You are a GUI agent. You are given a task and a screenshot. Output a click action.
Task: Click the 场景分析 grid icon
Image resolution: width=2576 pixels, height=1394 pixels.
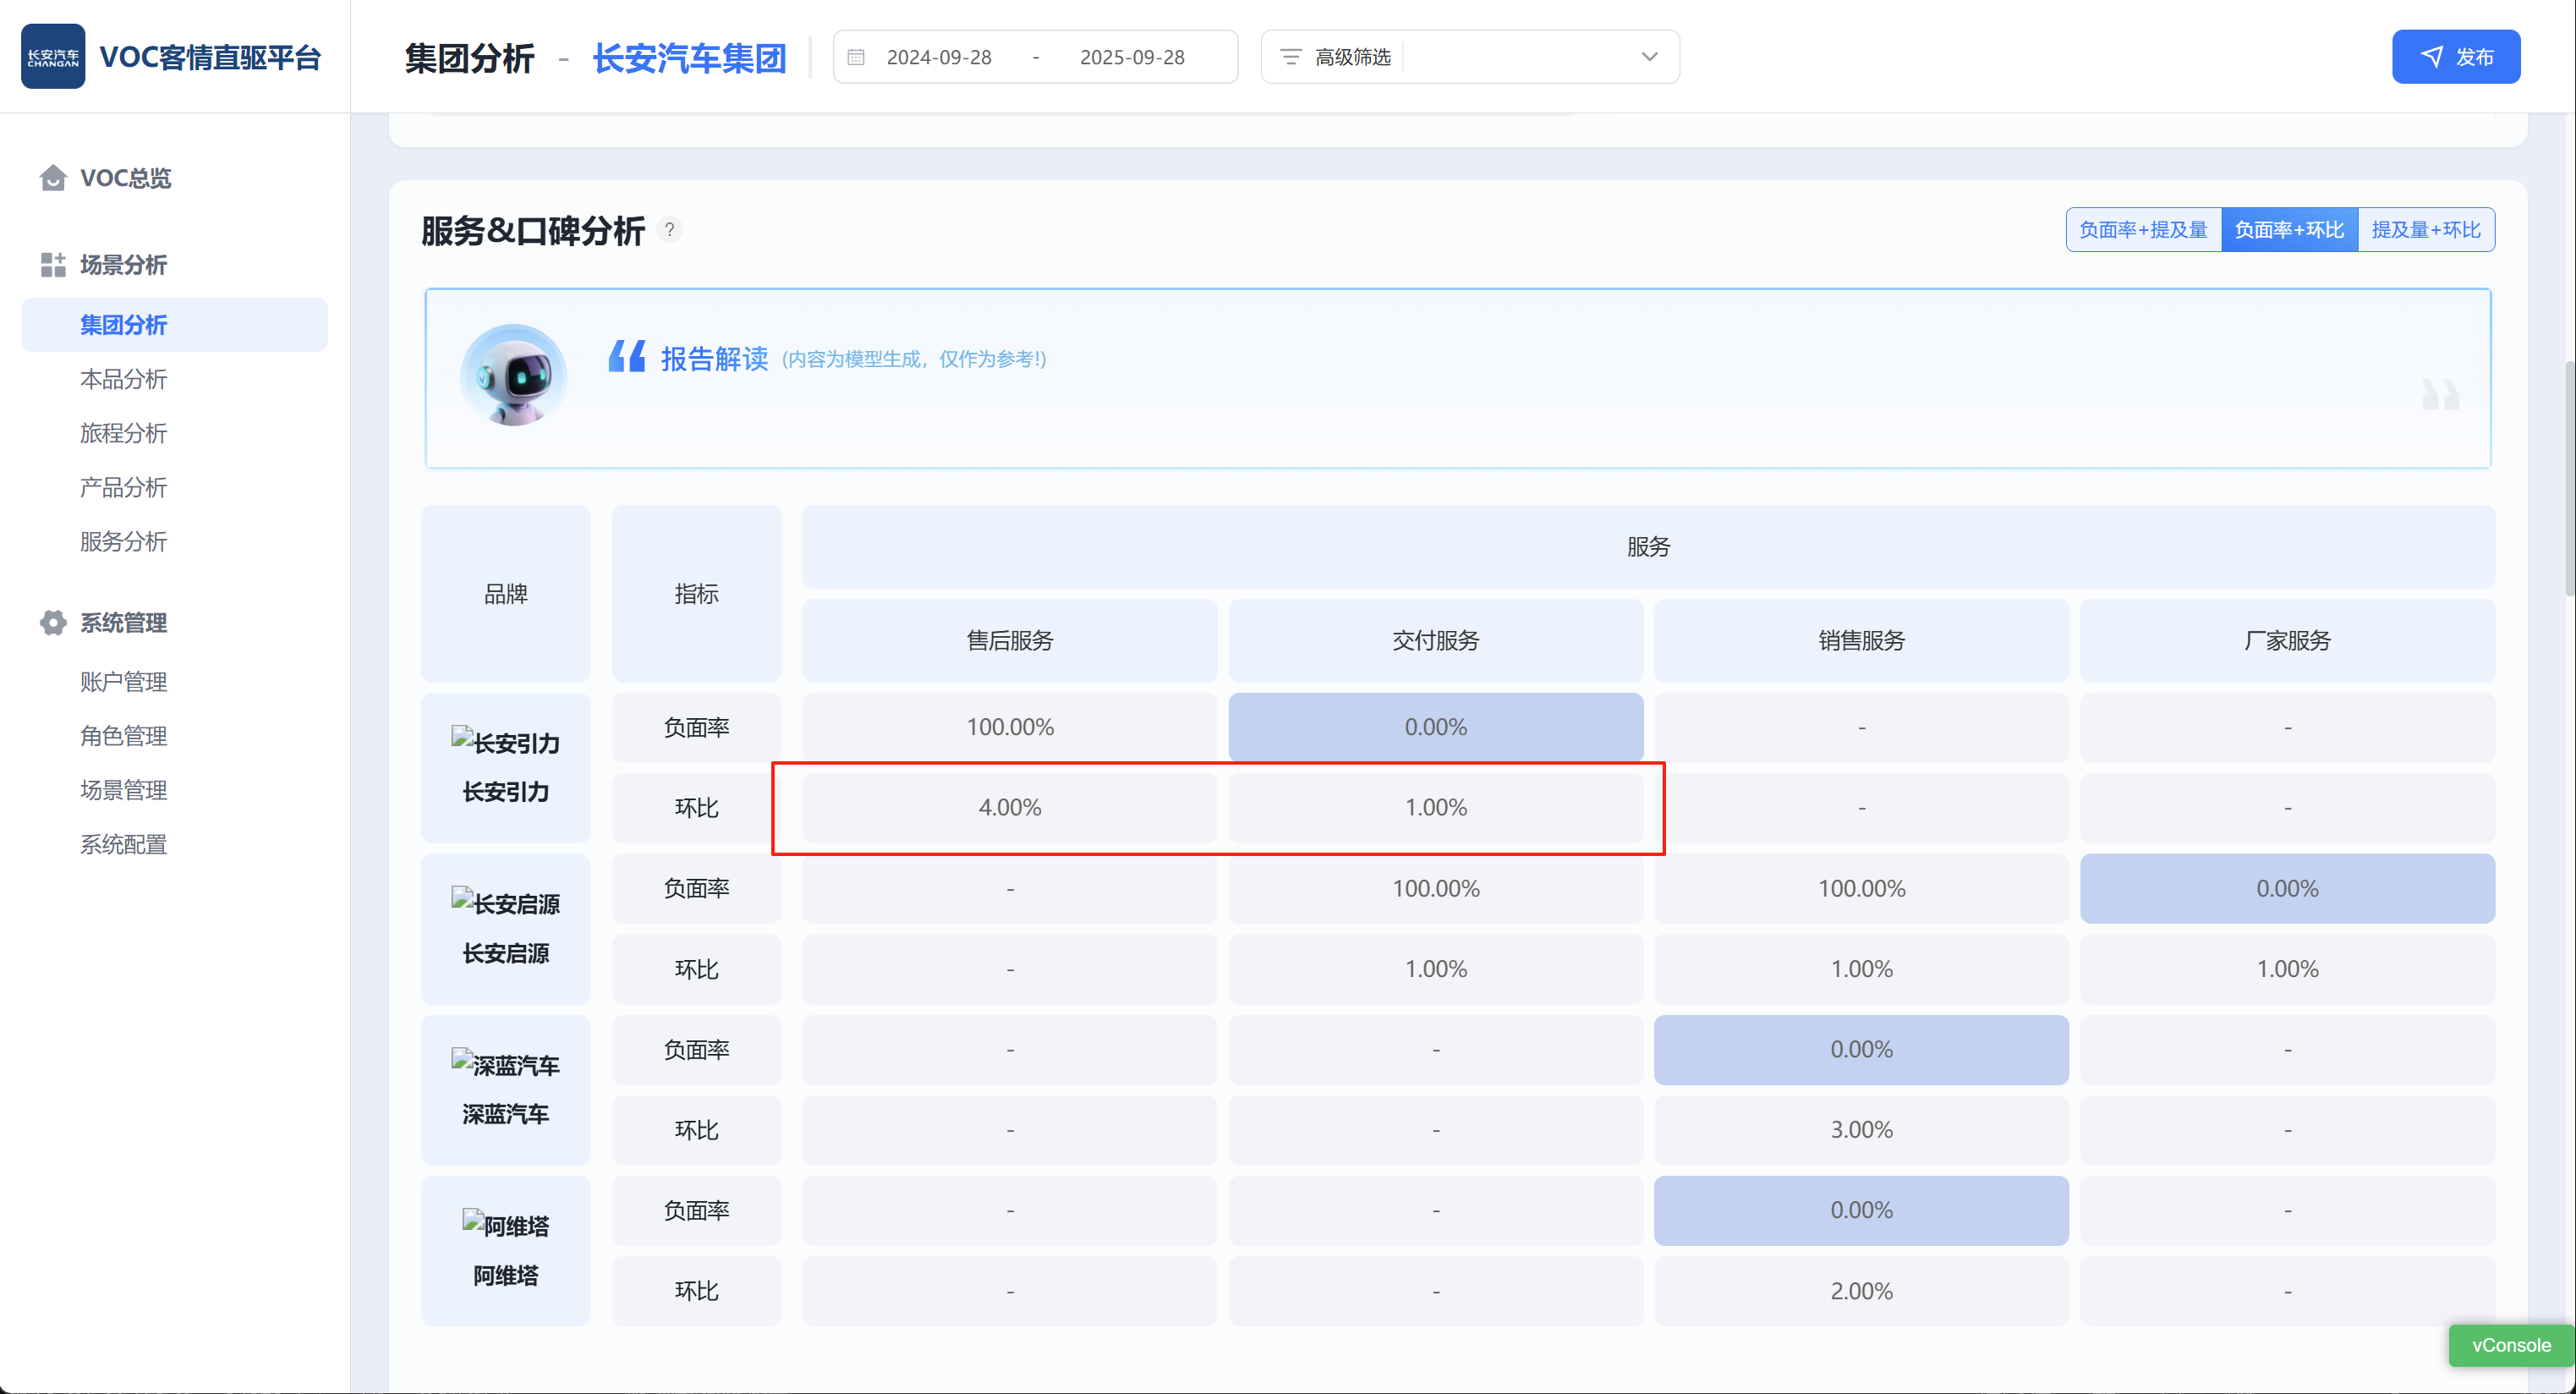point(53,265)
